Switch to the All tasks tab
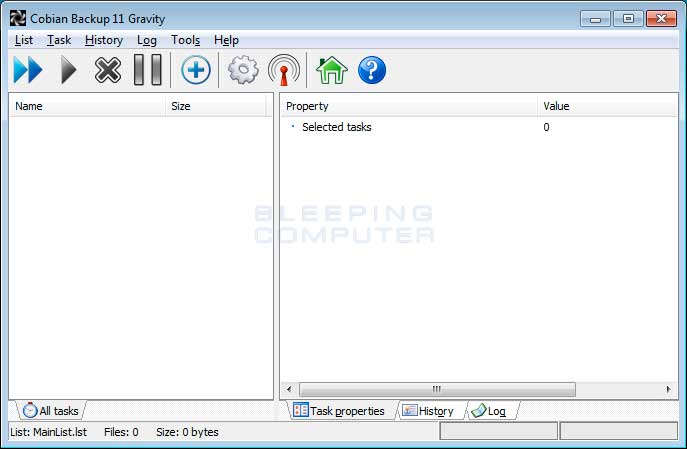The height and width of the screenshot is (449, 687). tap(51, 411)
